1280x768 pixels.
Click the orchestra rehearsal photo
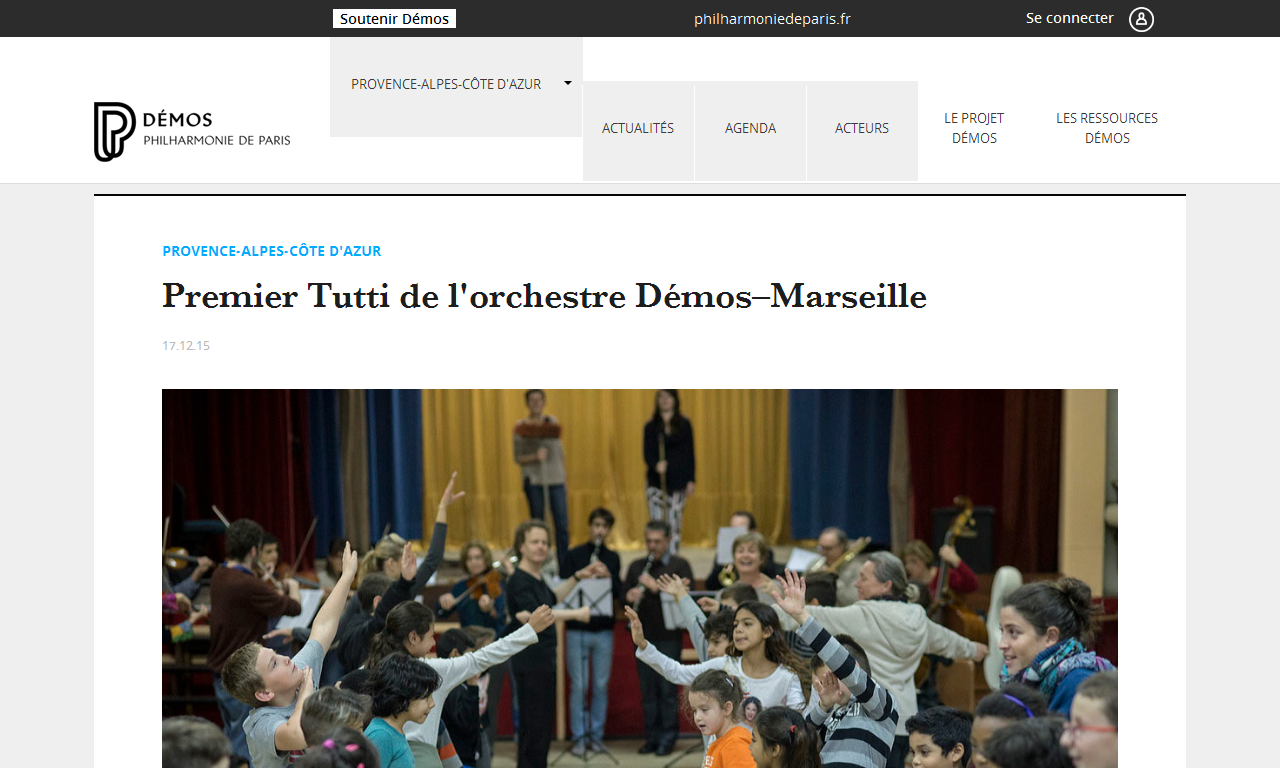pyautogui.click(x=640, y=578)
